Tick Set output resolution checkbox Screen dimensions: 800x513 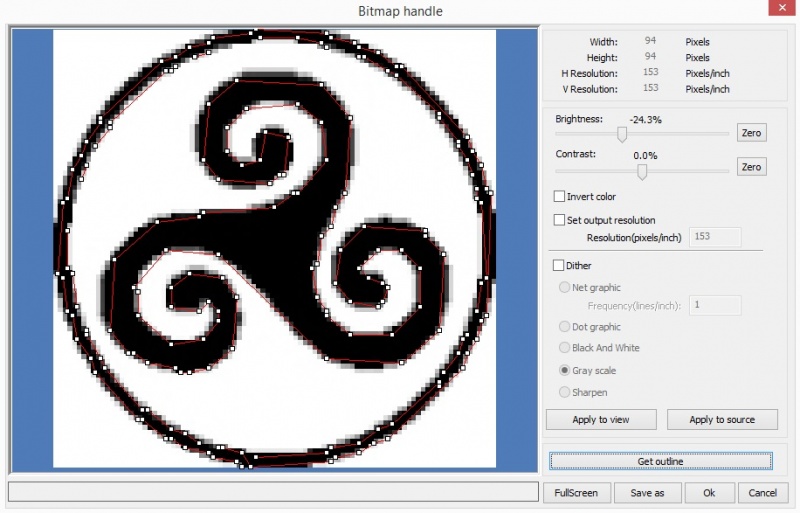pos(559,220)
